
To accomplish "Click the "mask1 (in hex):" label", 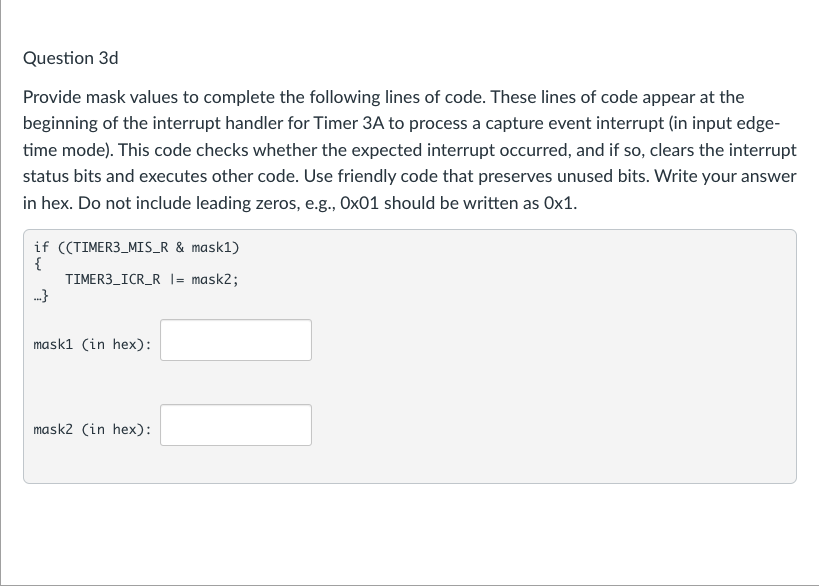I will pyautogui.click(x=92, y=345).
